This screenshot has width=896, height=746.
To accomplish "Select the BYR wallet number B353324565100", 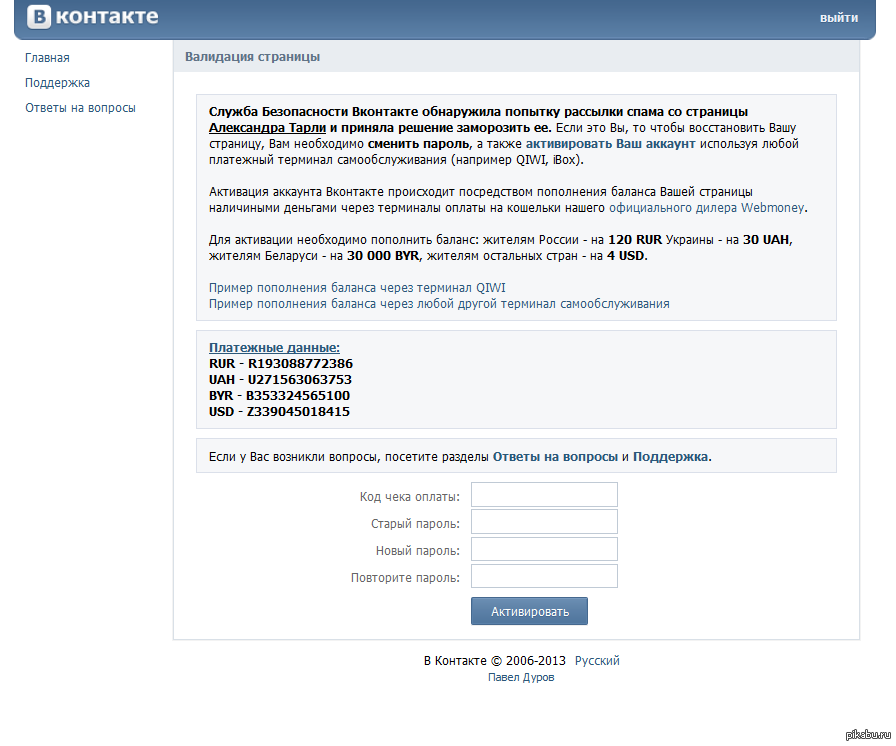I will [298, 396].
